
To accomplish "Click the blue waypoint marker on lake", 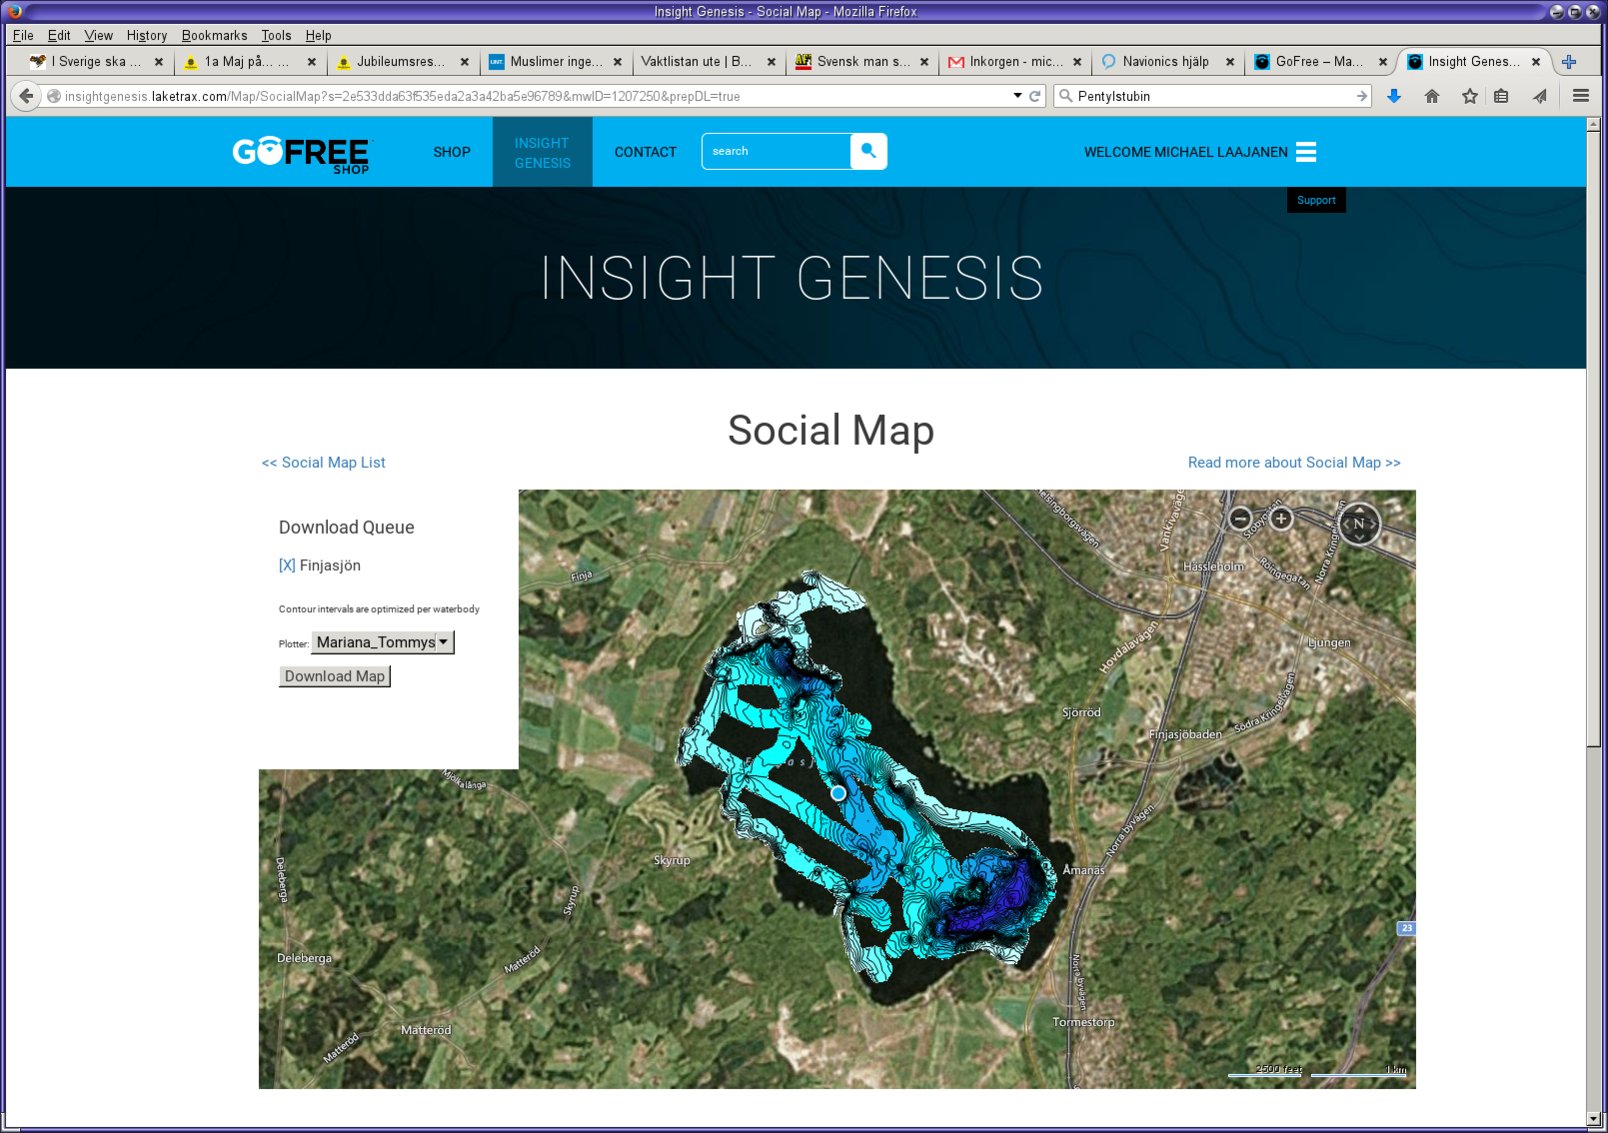I will (838, 793).
